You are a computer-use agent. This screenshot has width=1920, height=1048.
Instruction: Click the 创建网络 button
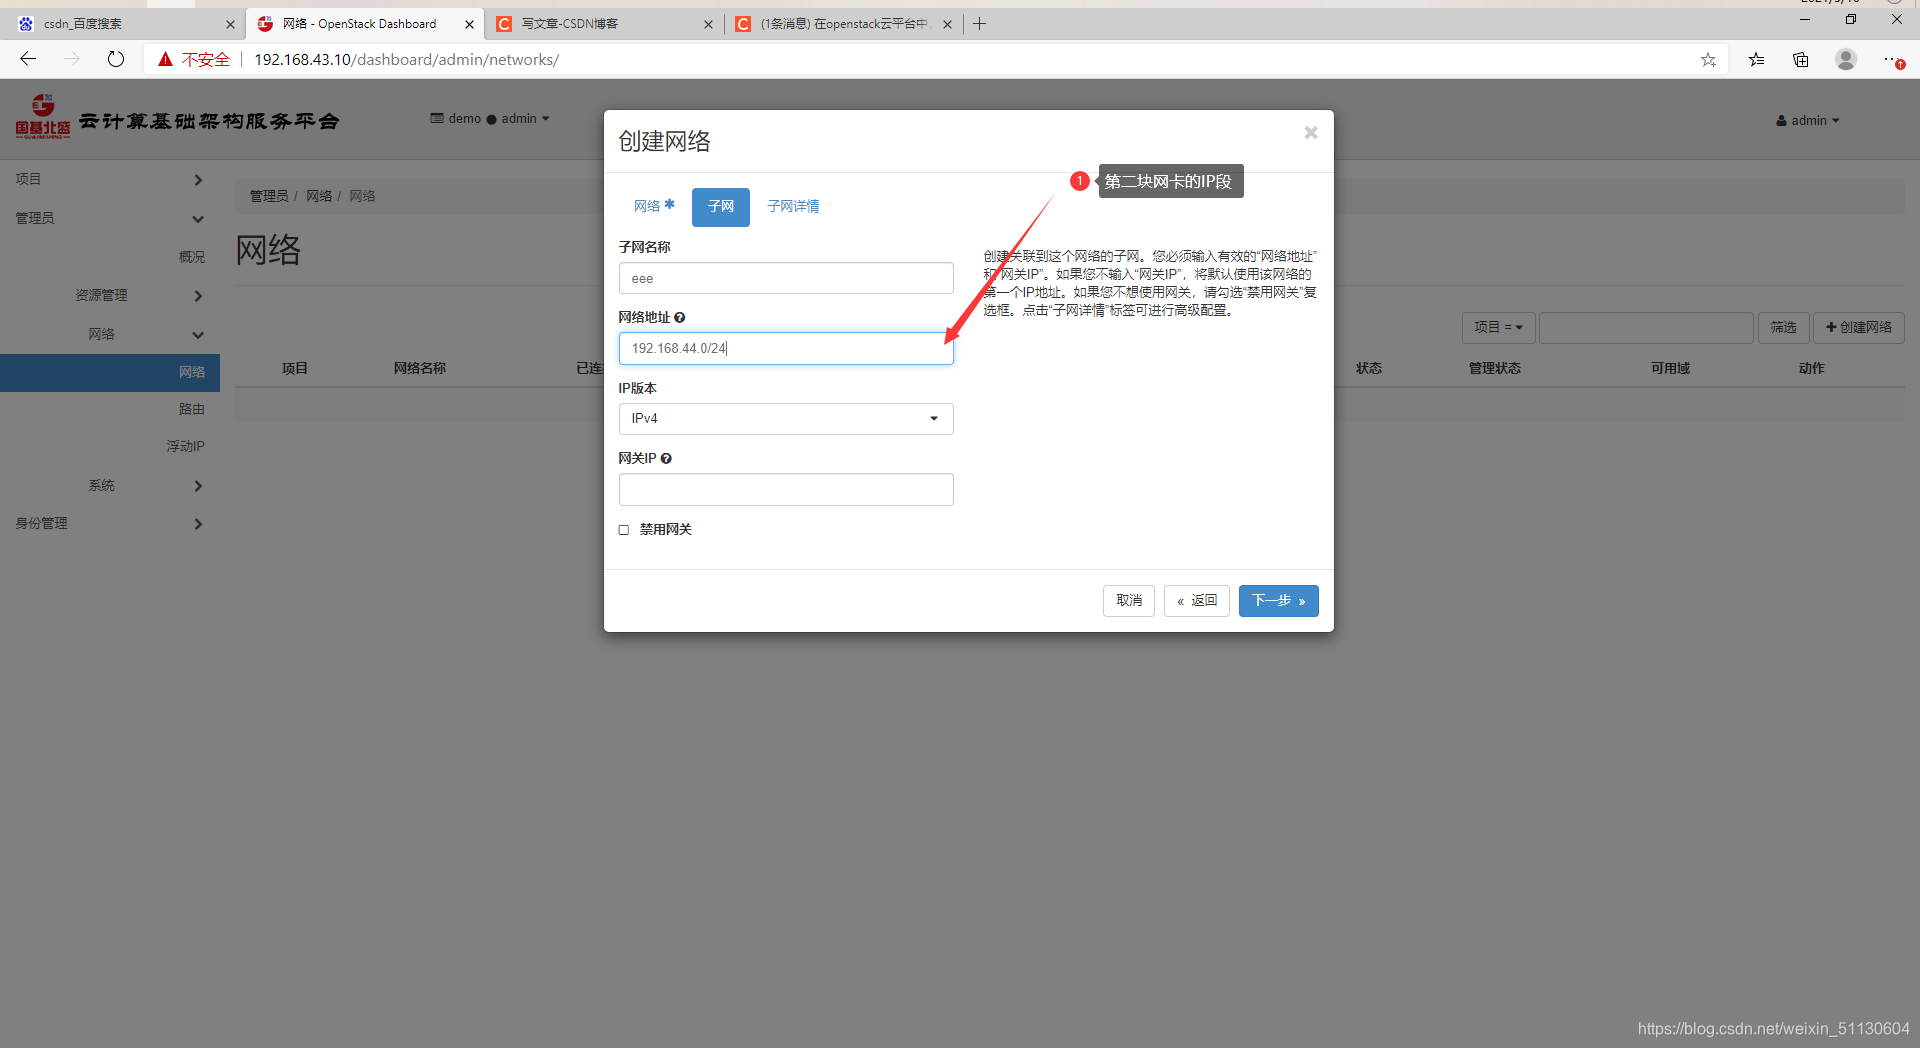pyautogui.click(x=1859, y=327)
